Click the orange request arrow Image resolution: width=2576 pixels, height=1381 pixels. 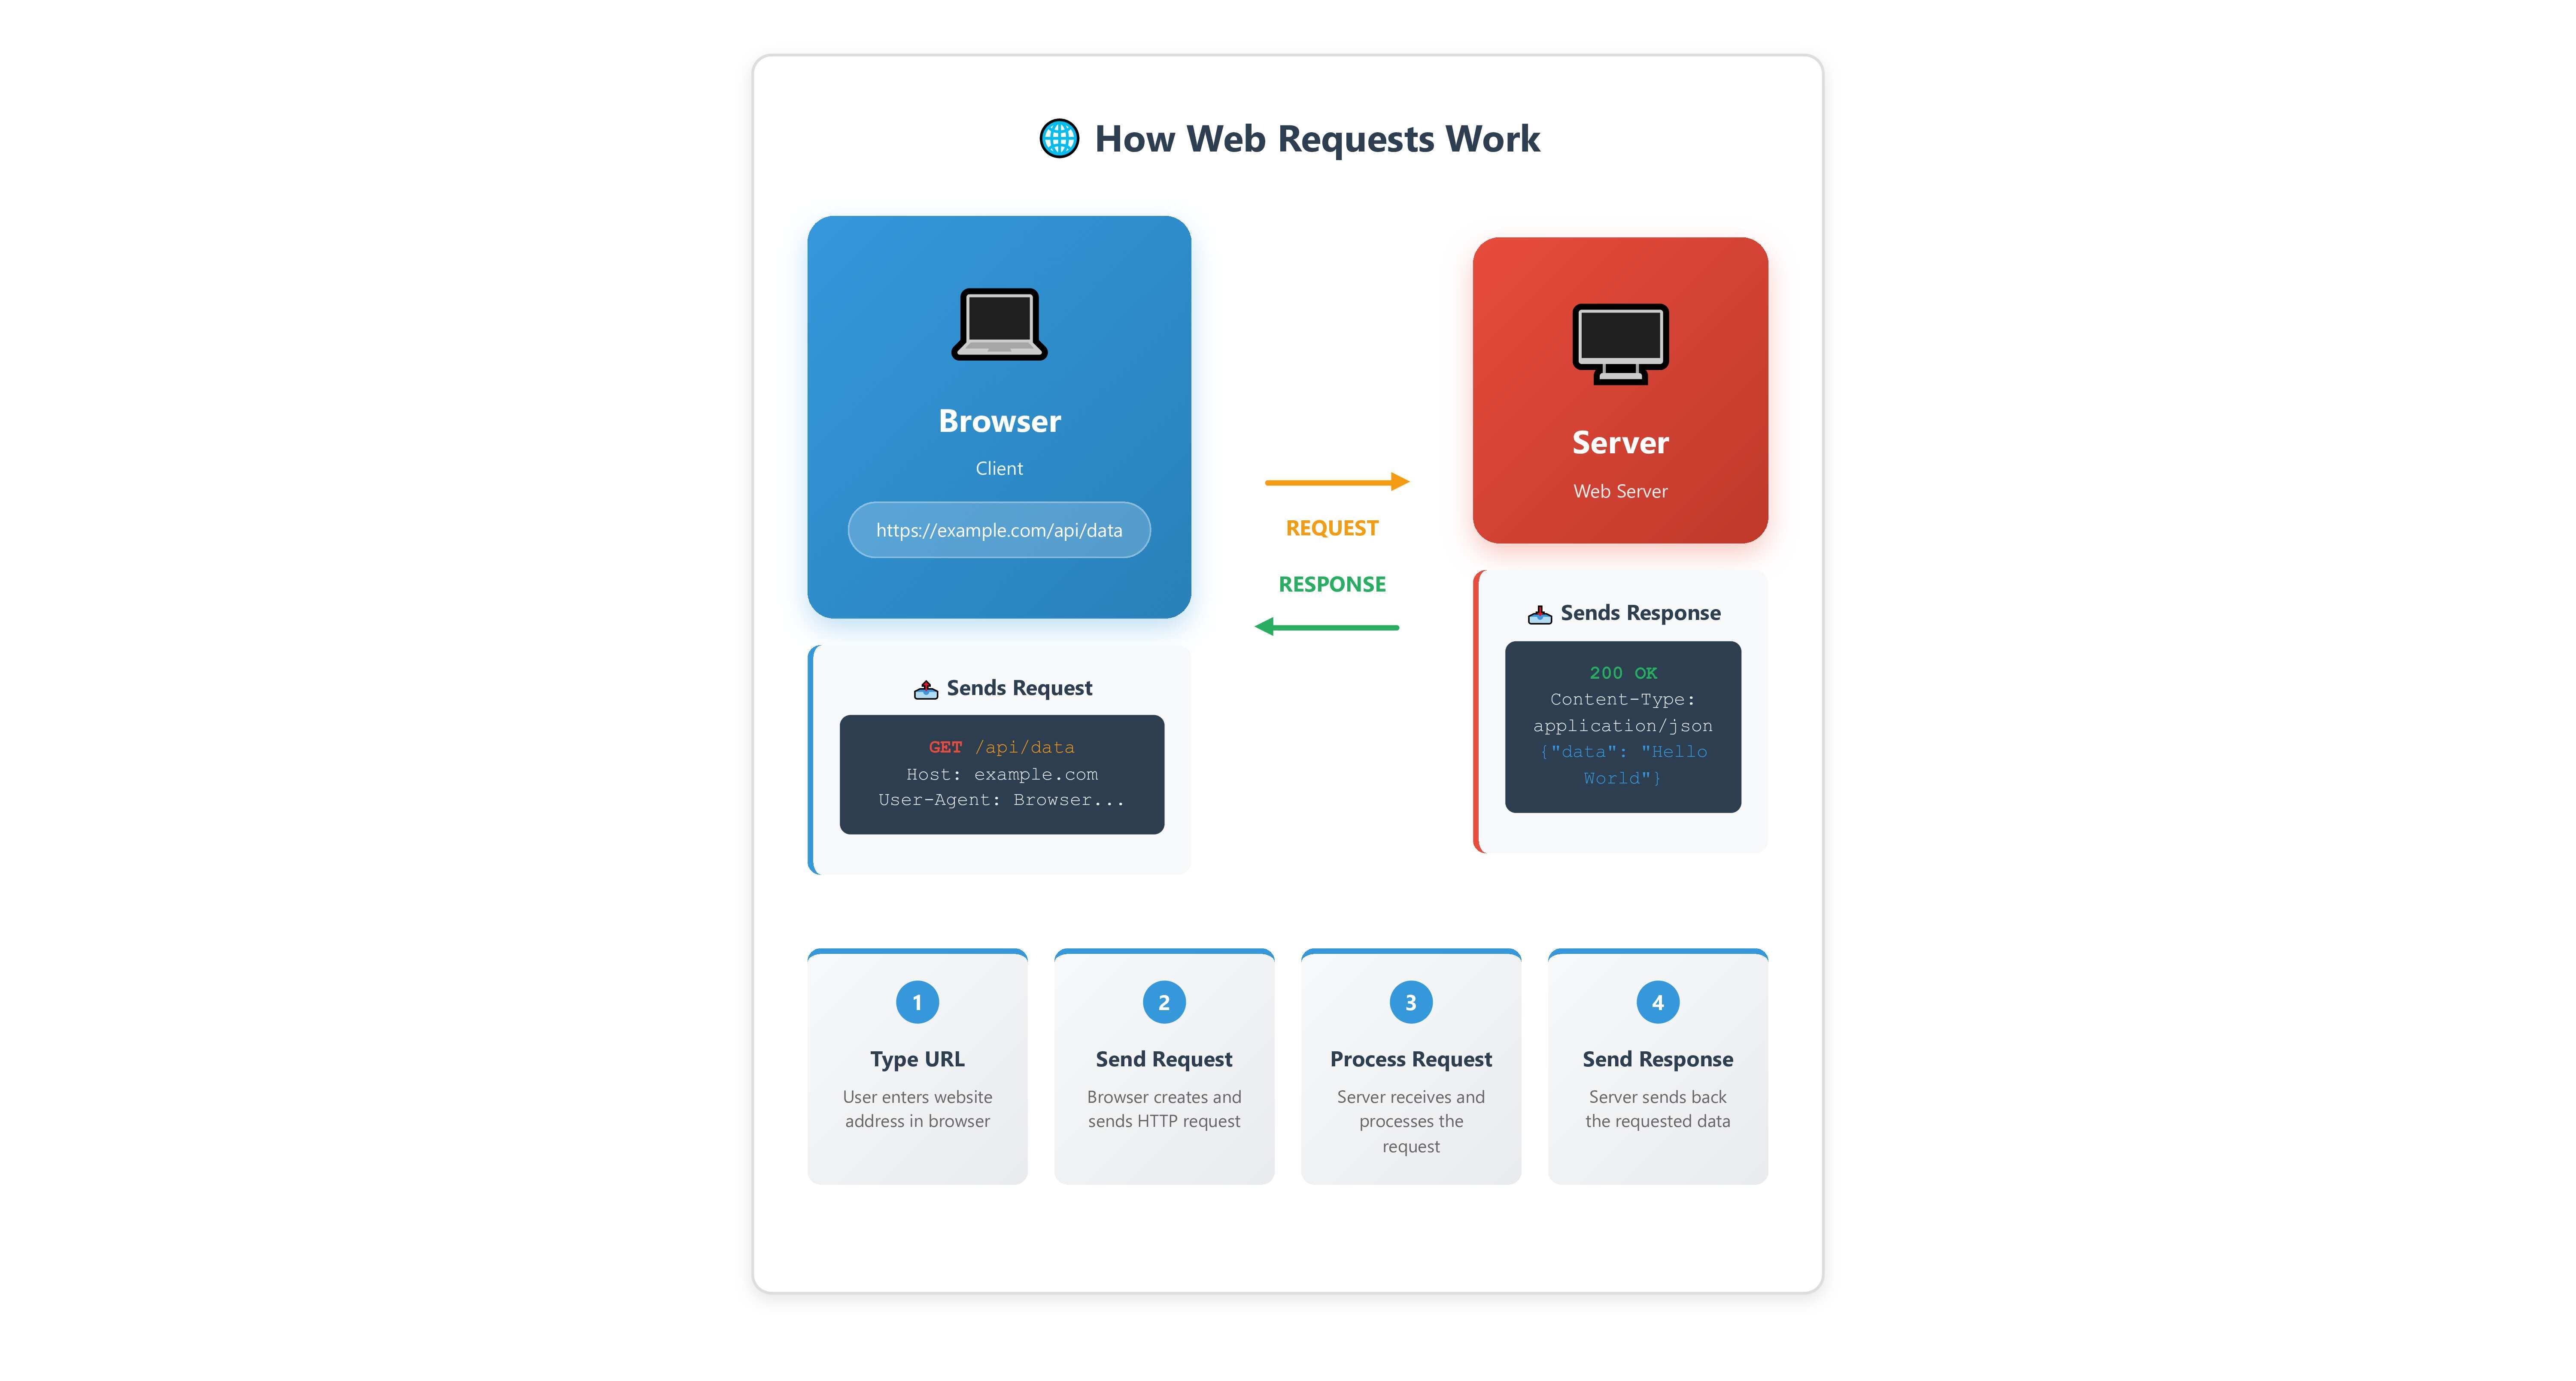(1336, 482)
